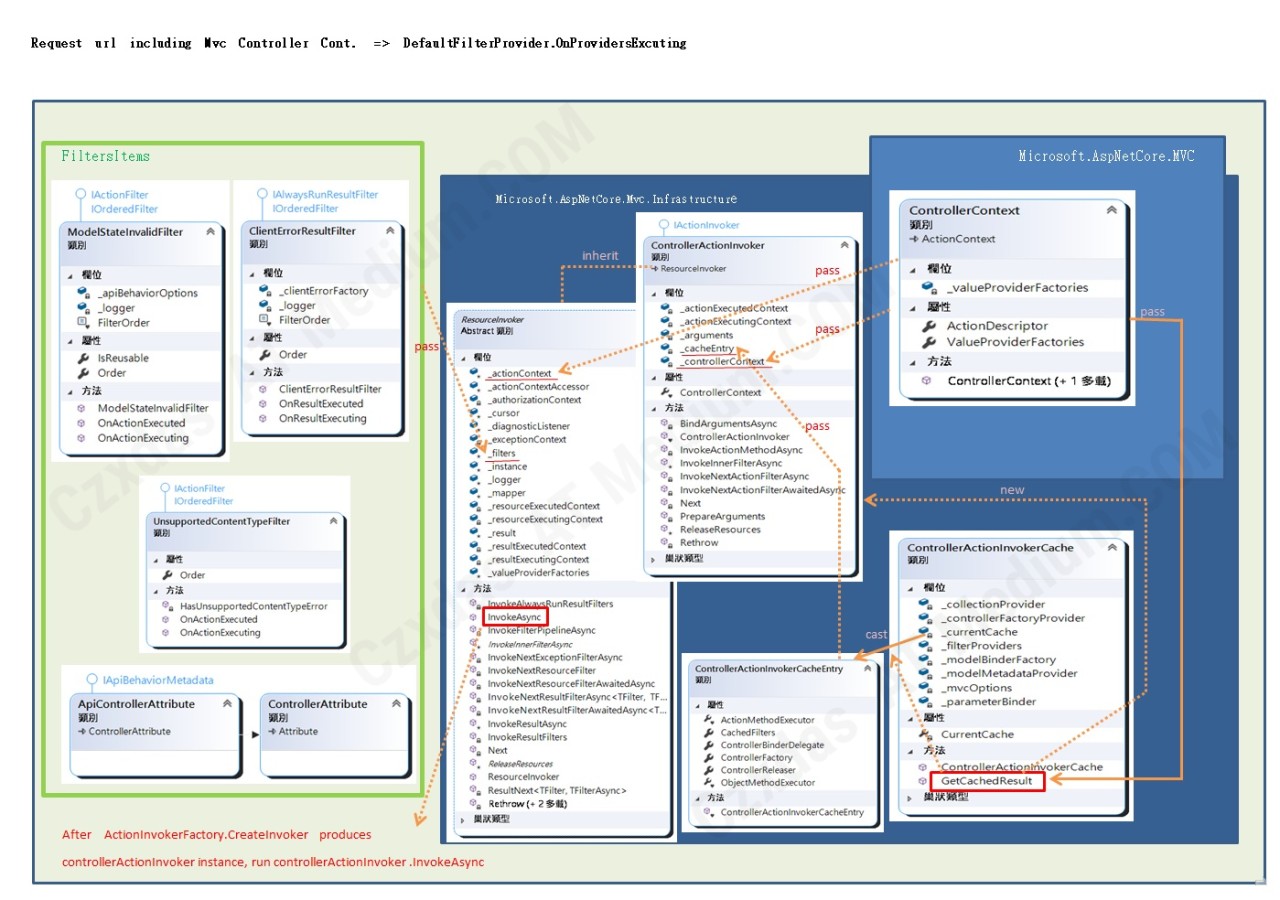The height and width of the screenshot is (900, 1280).
Task: Click the wrench icon beside CurrentCache property
Action: (x=925, y=734)
